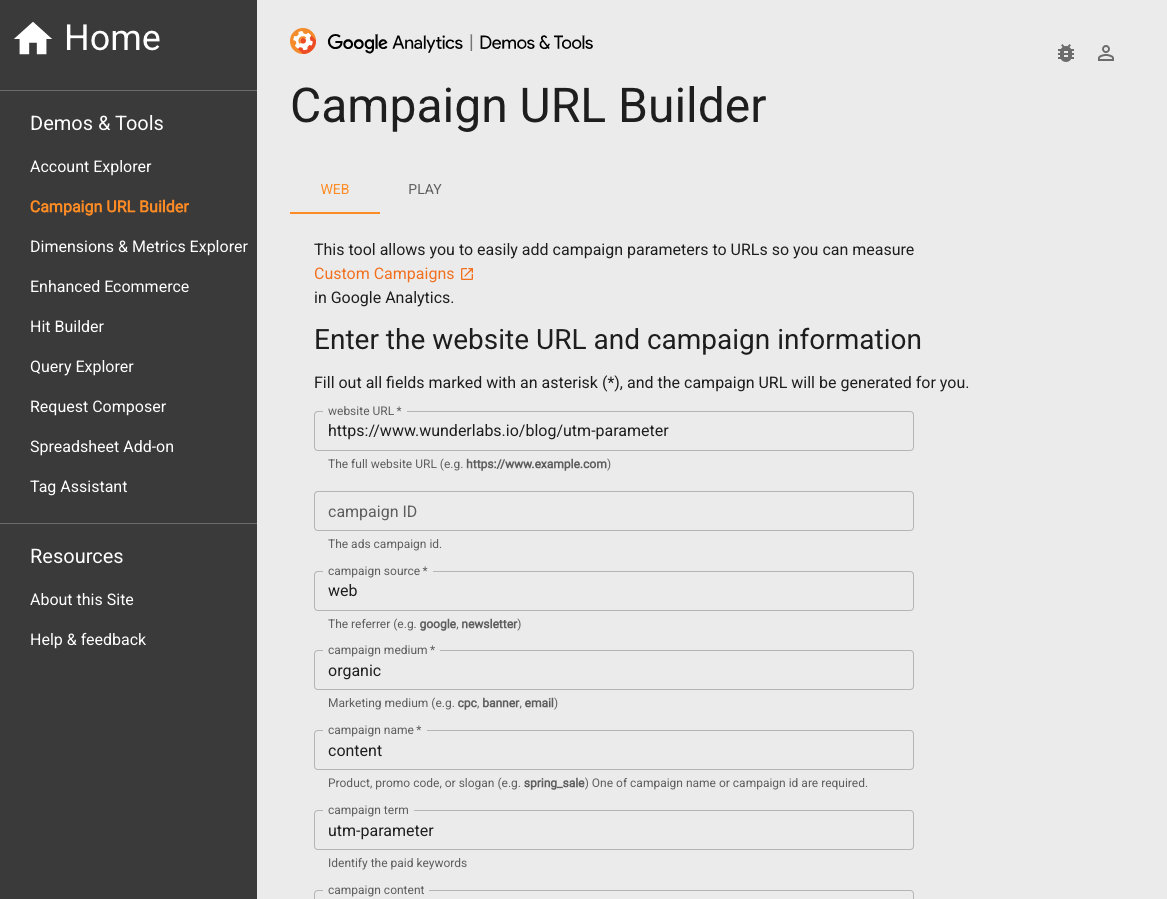Click the Google Analytics logo icon
Image resolution: width=1167 pixels, height=899 pixels.
click(x=303, y=42)
